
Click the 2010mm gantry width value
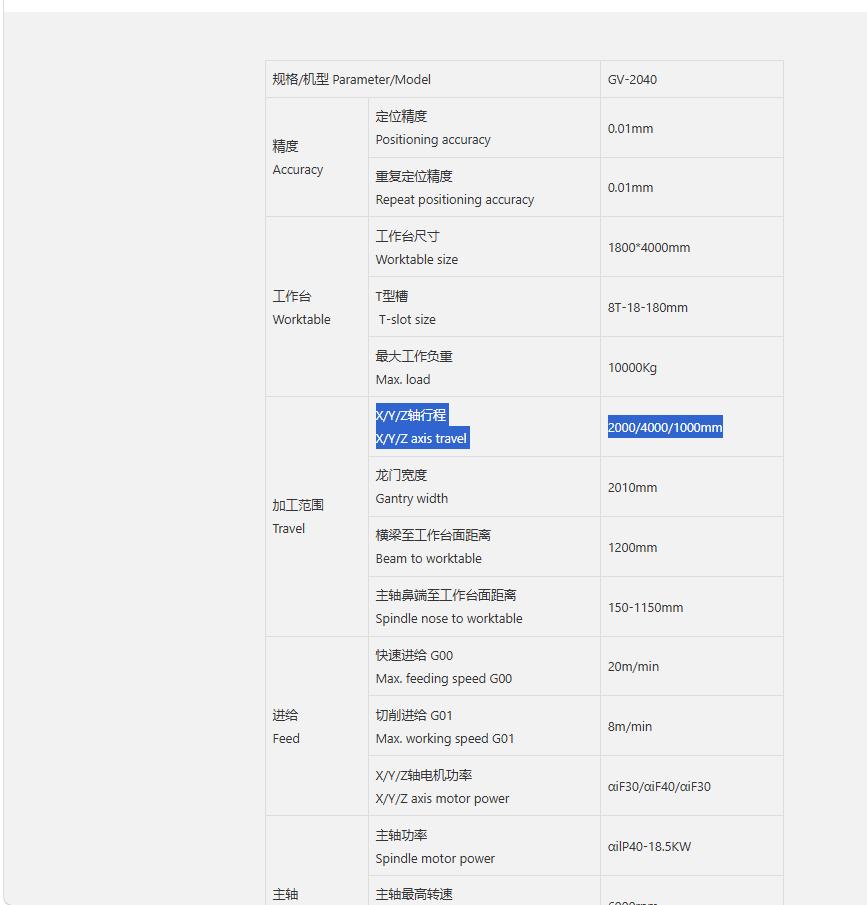[632, 488]
